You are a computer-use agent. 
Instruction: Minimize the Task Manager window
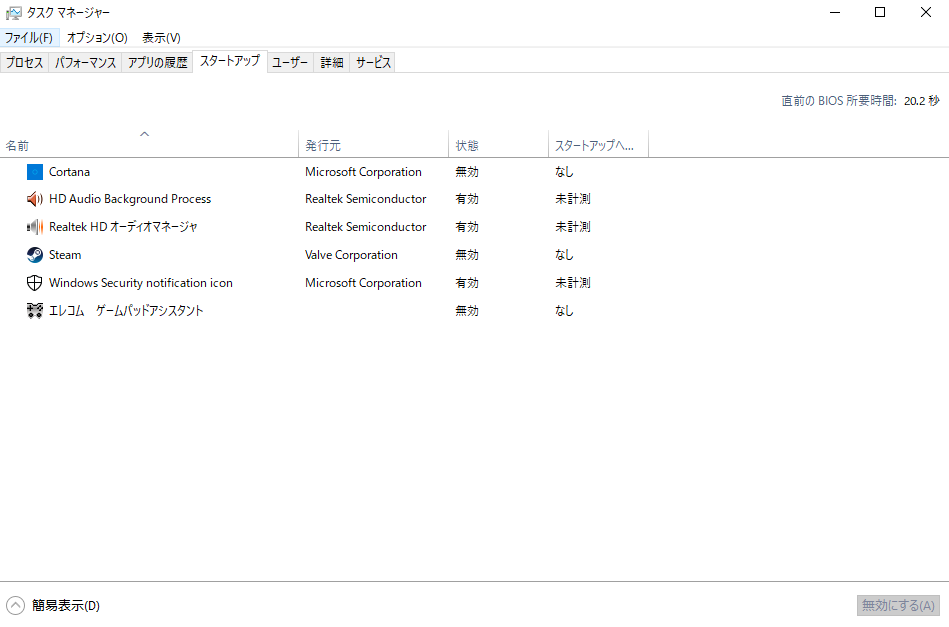[835, 13]
